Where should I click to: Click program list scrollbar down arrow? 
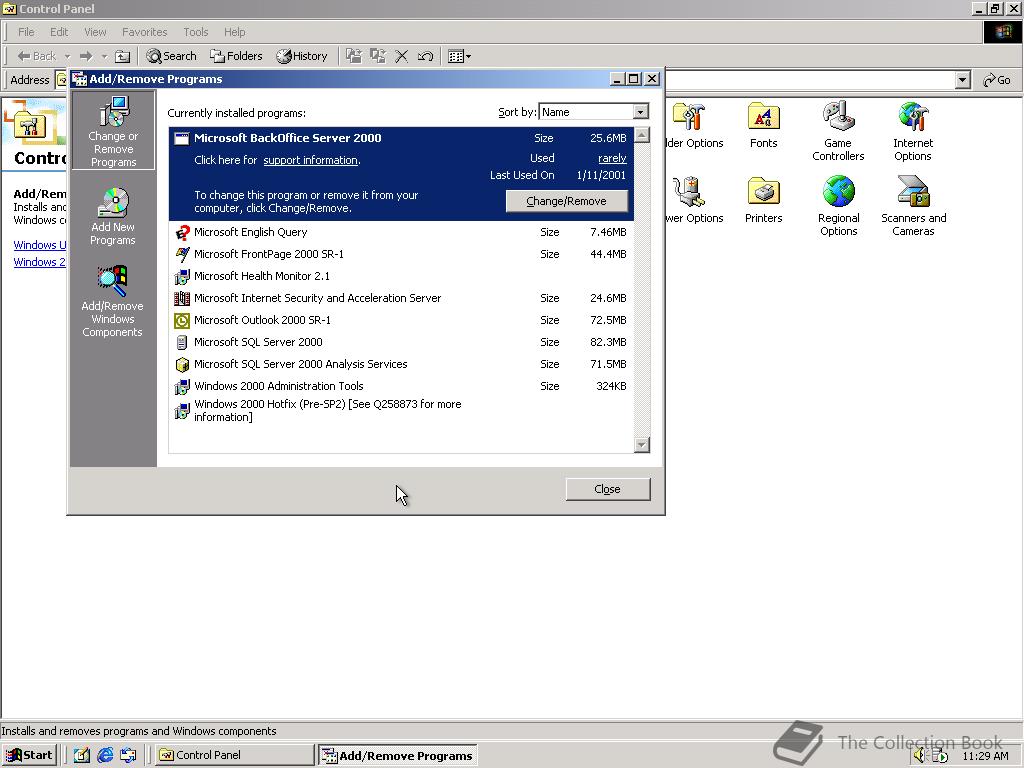click(x=642, y=445)
